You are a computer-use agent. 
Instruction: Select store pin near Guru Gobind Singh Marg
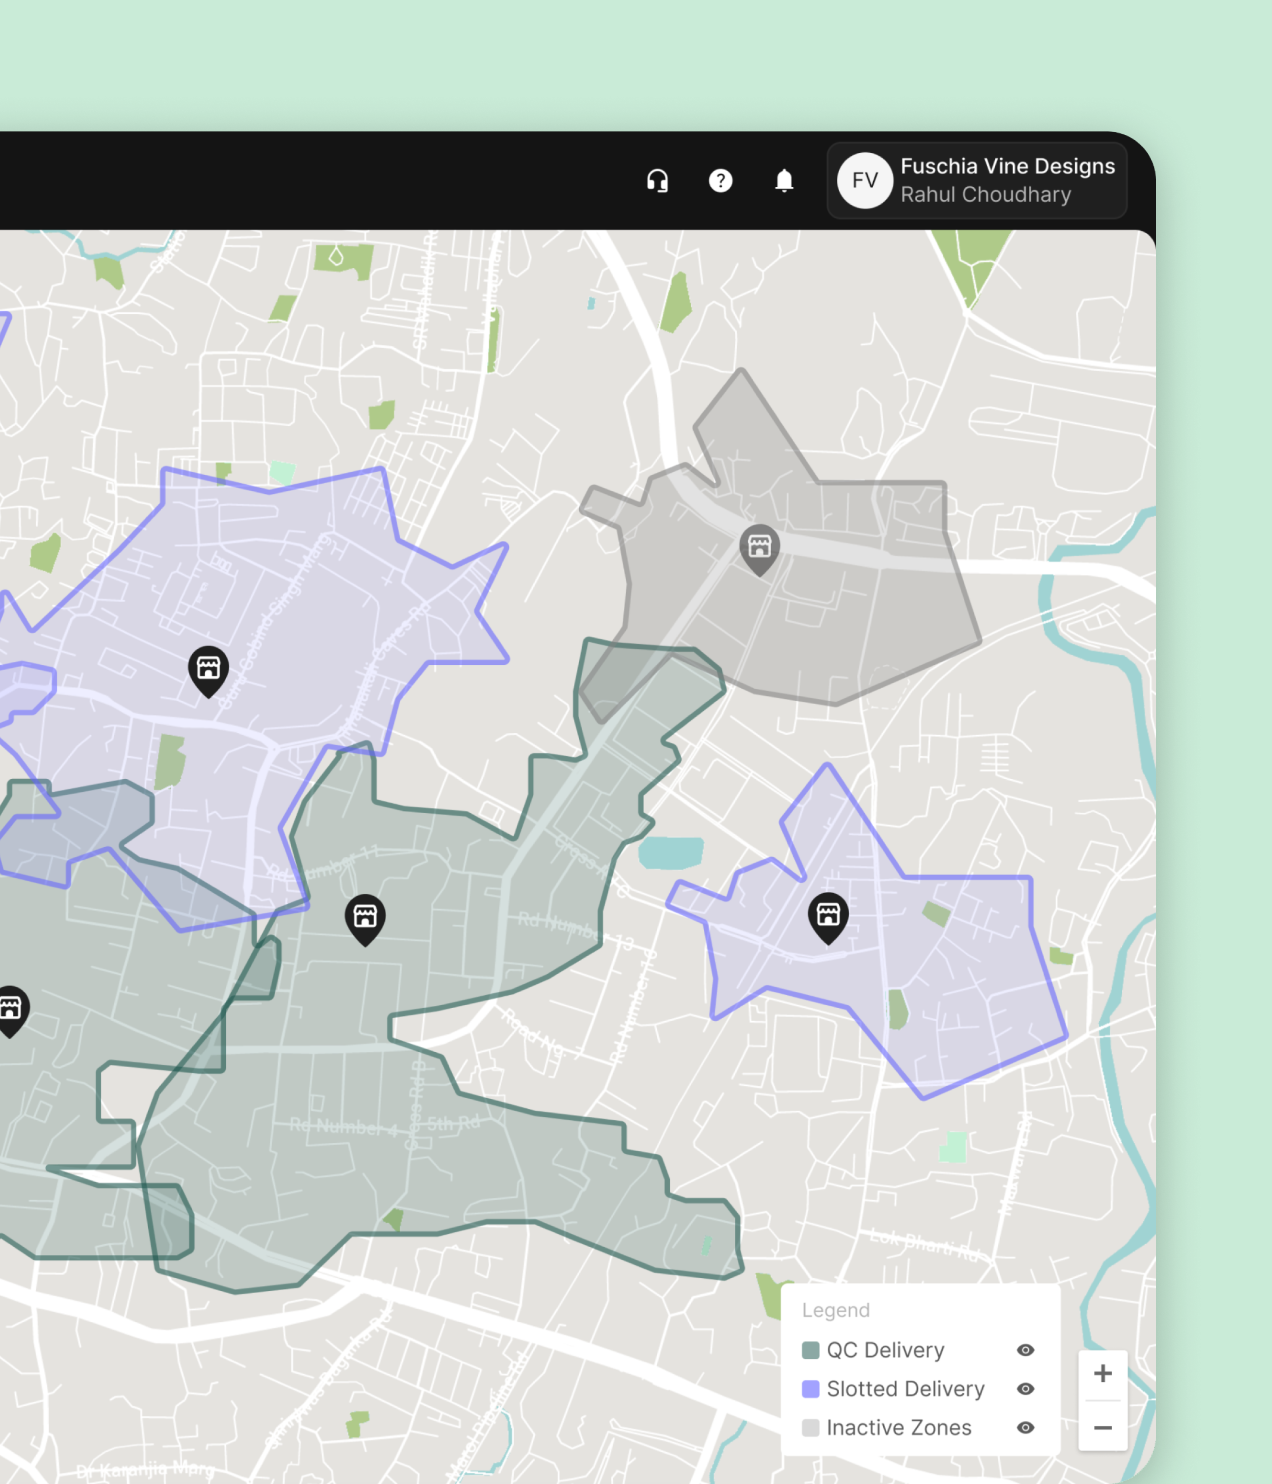[208, 669]
